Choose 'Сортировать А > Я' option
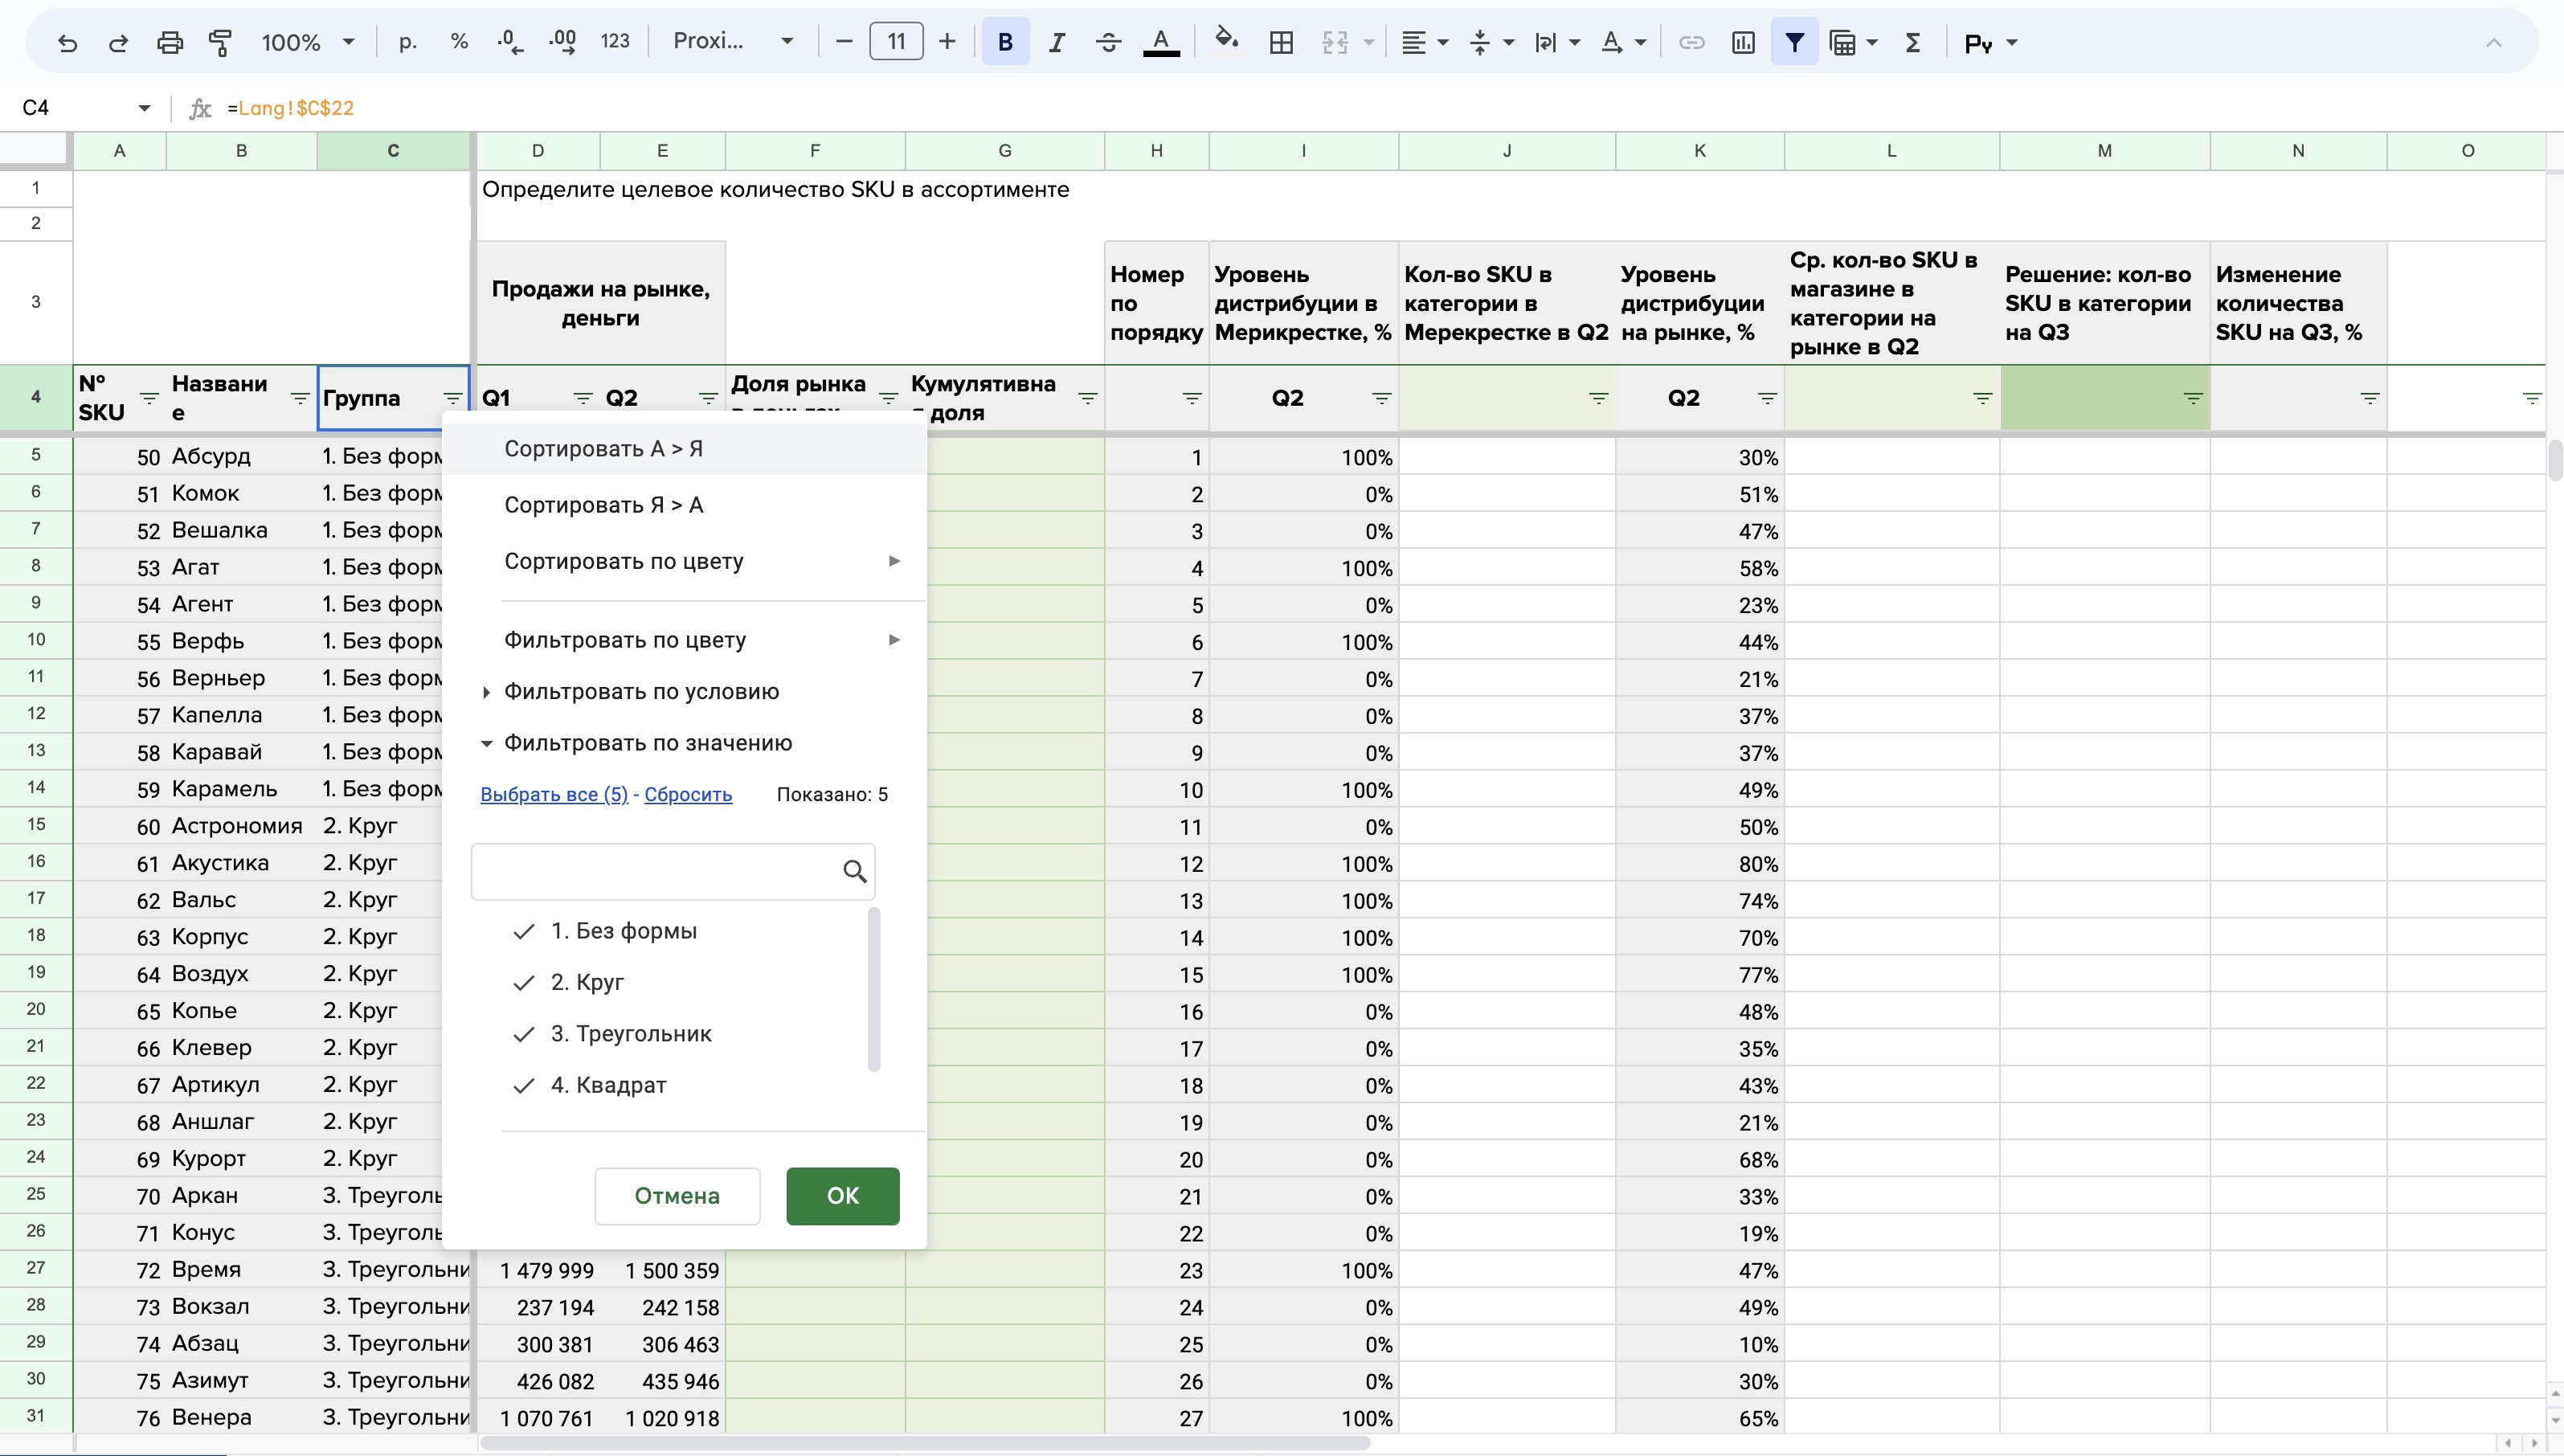The width and height of the screenshot is (2564, 1456). click(603, 449)
